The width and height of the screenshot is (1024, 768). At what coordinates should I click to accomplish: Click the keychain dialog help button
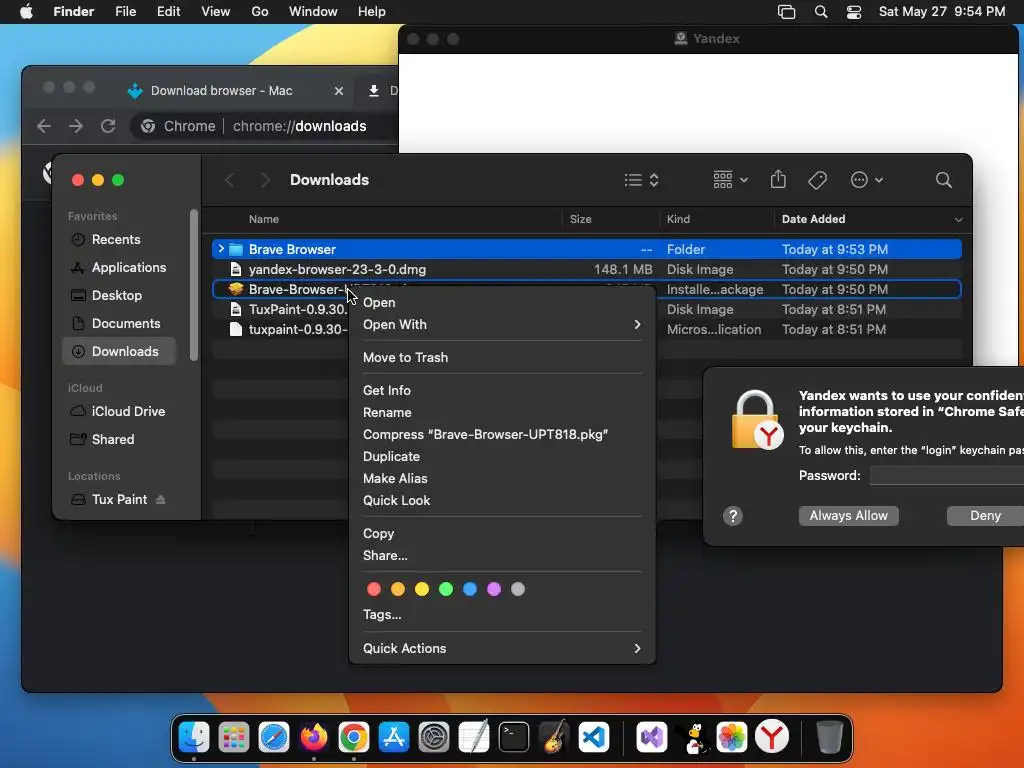pyautogui.click(x=733, y=516)
